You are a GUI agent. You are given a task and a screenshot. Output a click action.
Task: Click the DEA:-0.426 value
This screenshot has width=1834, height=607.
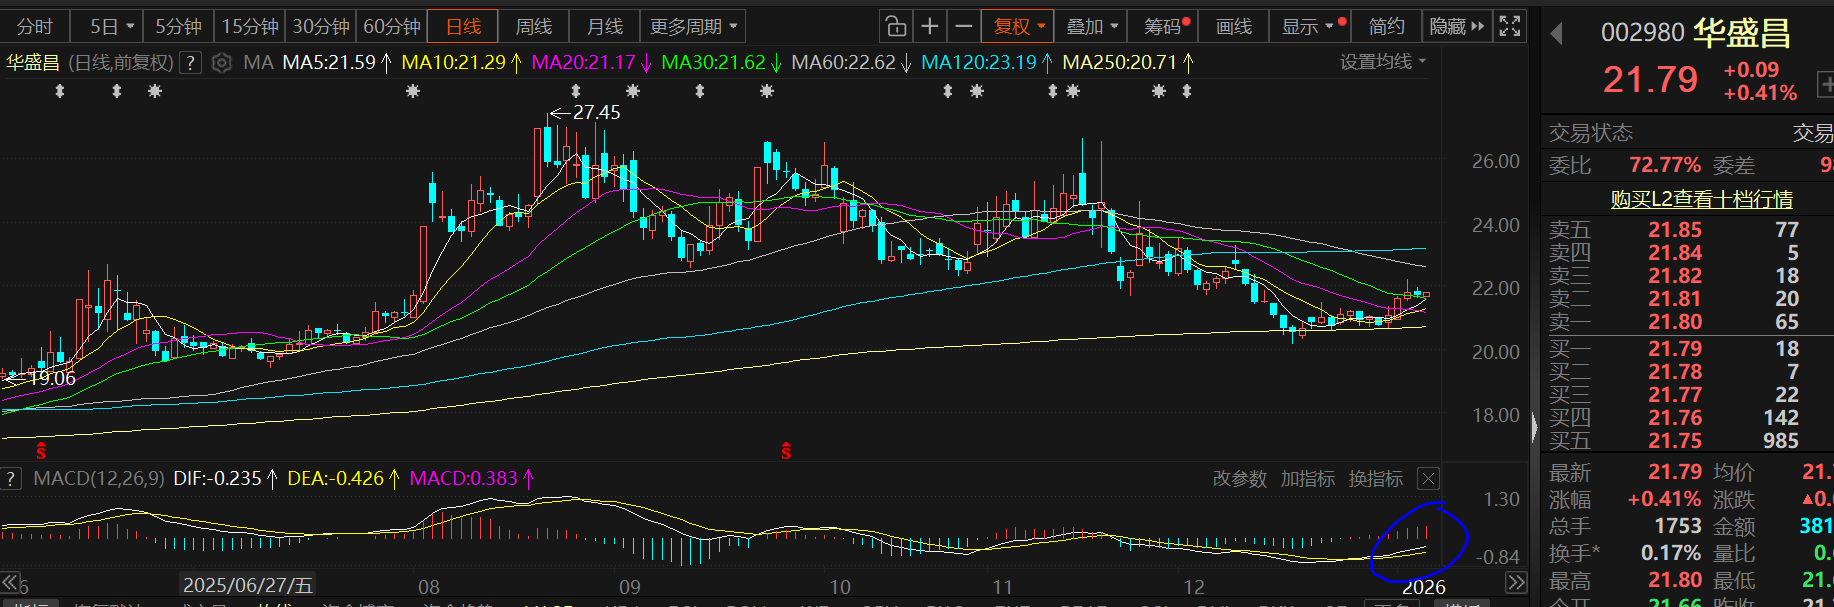pos(336,479)
